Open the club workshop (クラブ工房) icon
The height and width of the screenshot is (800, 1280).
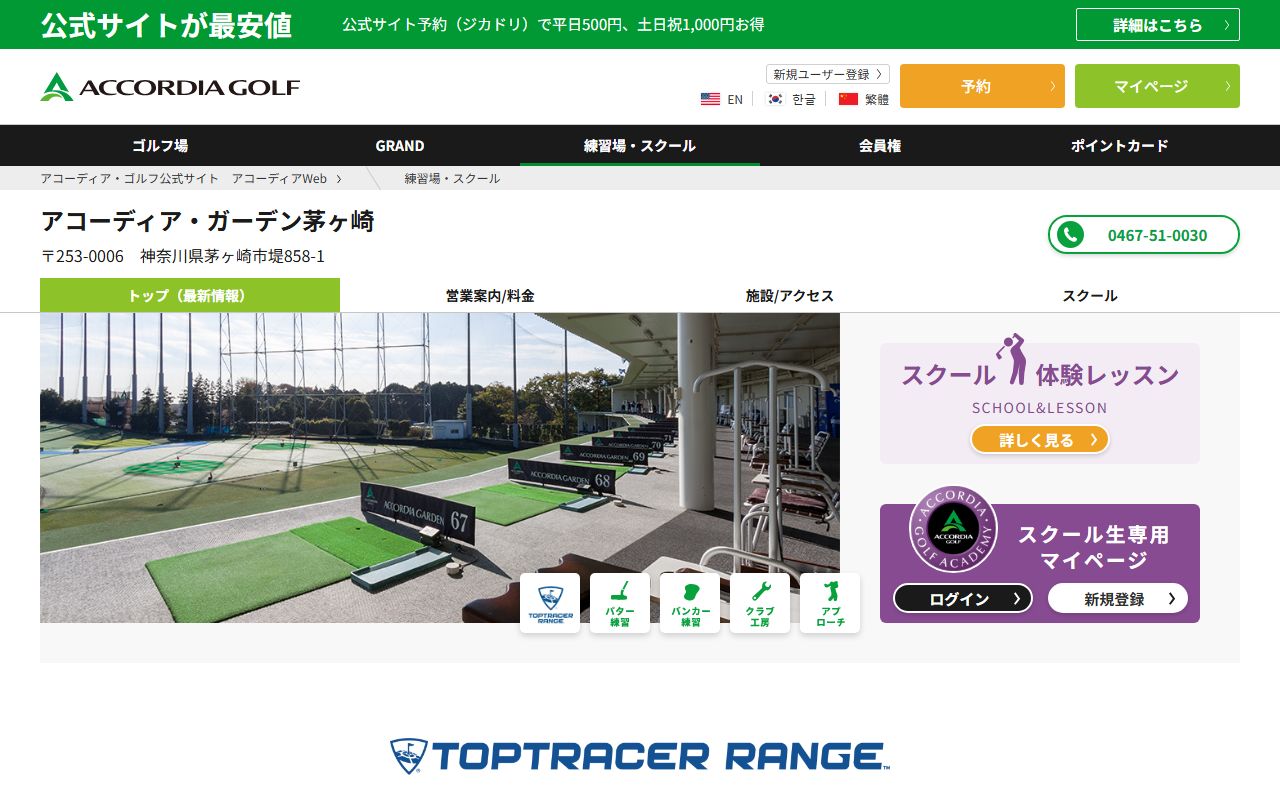[x=760, y=603]
